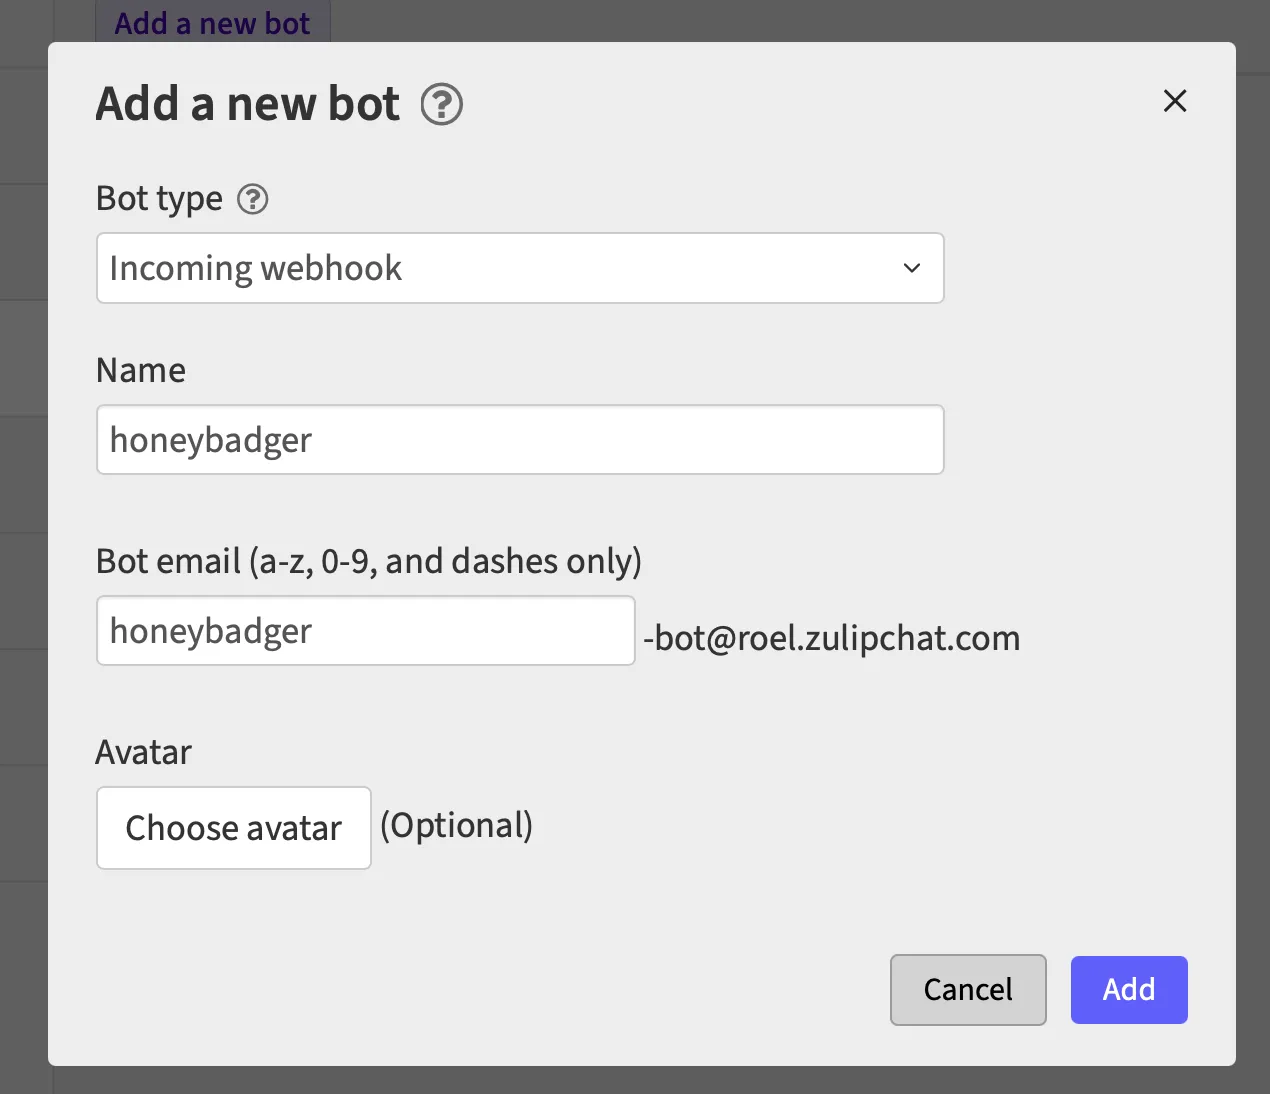1270x1094 pixels.
Task: Open help for the Add a new bot dialog
Action: click(x=441, y=103)
